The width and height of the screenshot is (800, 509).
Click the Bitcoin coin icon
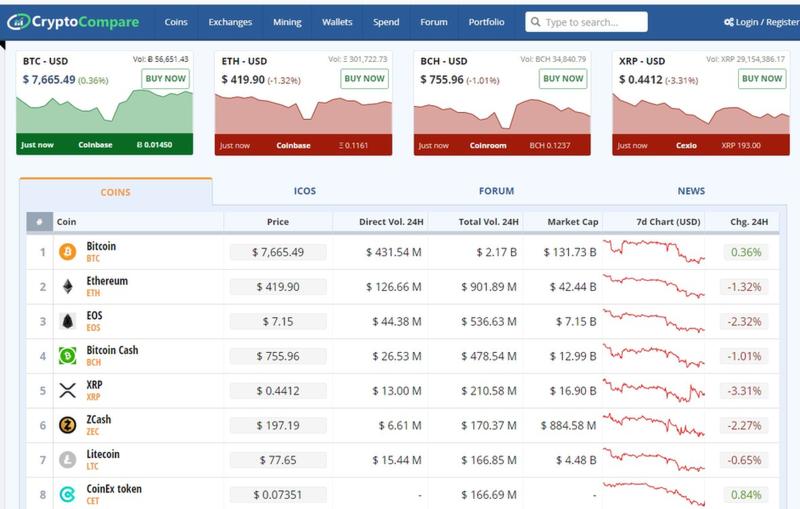pyautogui.click(x=67, y=252)
